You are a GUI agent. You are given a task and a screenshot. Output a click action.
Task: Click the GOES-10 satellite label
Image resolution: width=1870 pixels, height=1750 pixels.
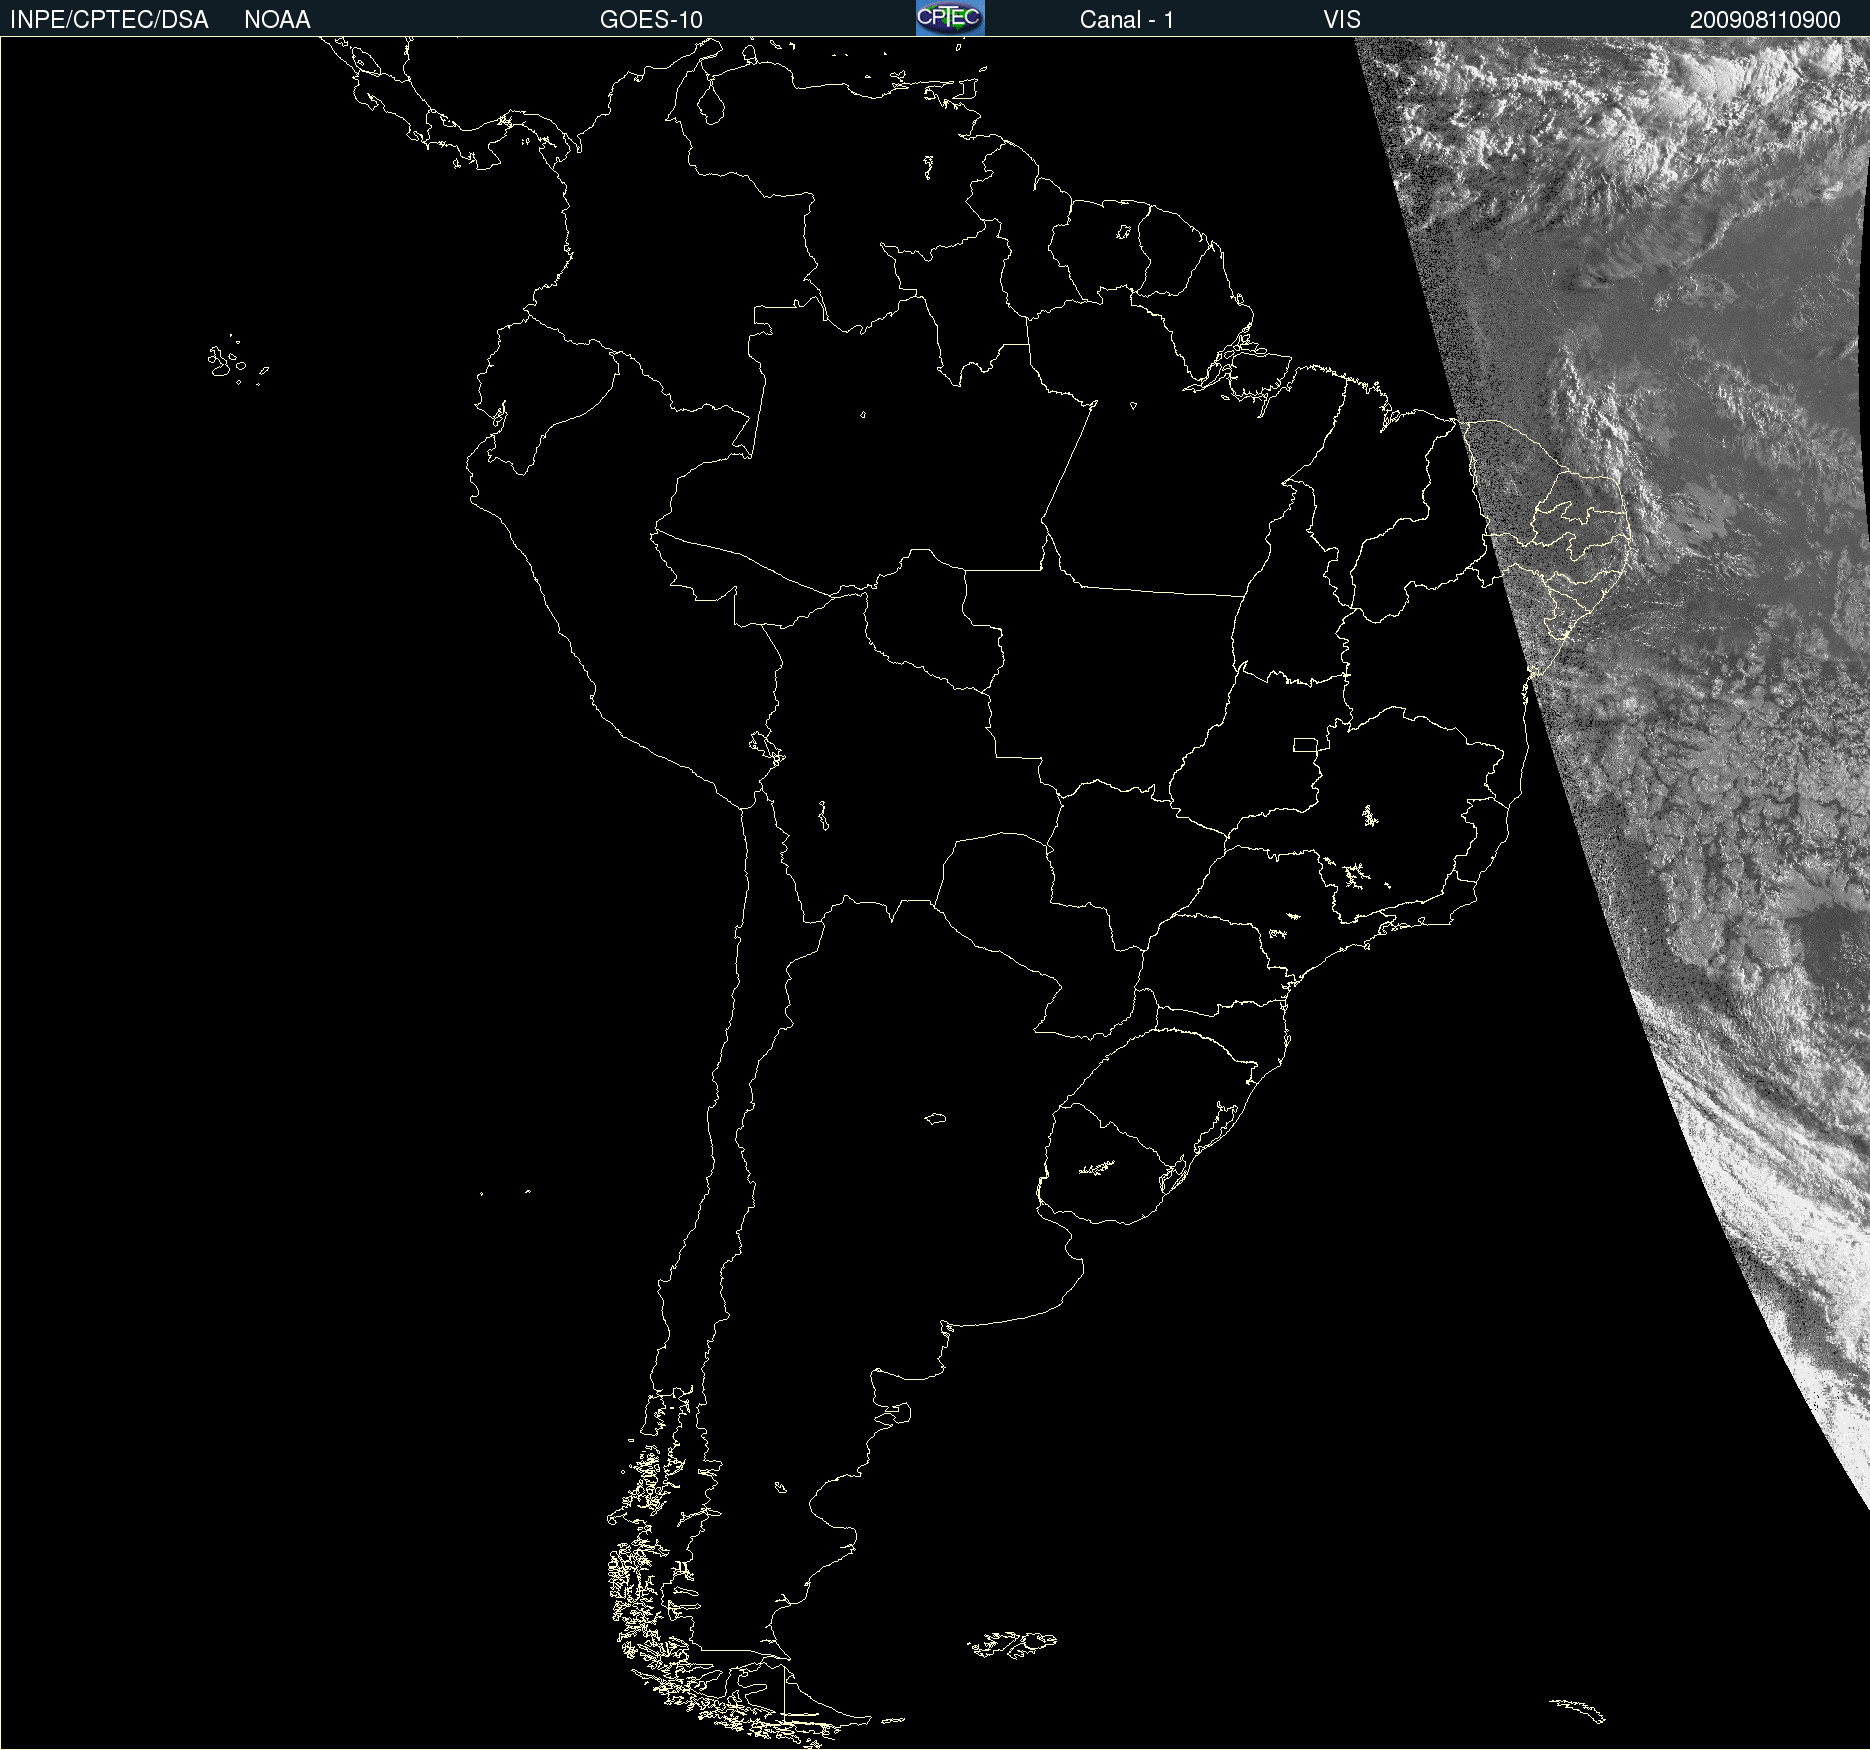coord(651,20)
